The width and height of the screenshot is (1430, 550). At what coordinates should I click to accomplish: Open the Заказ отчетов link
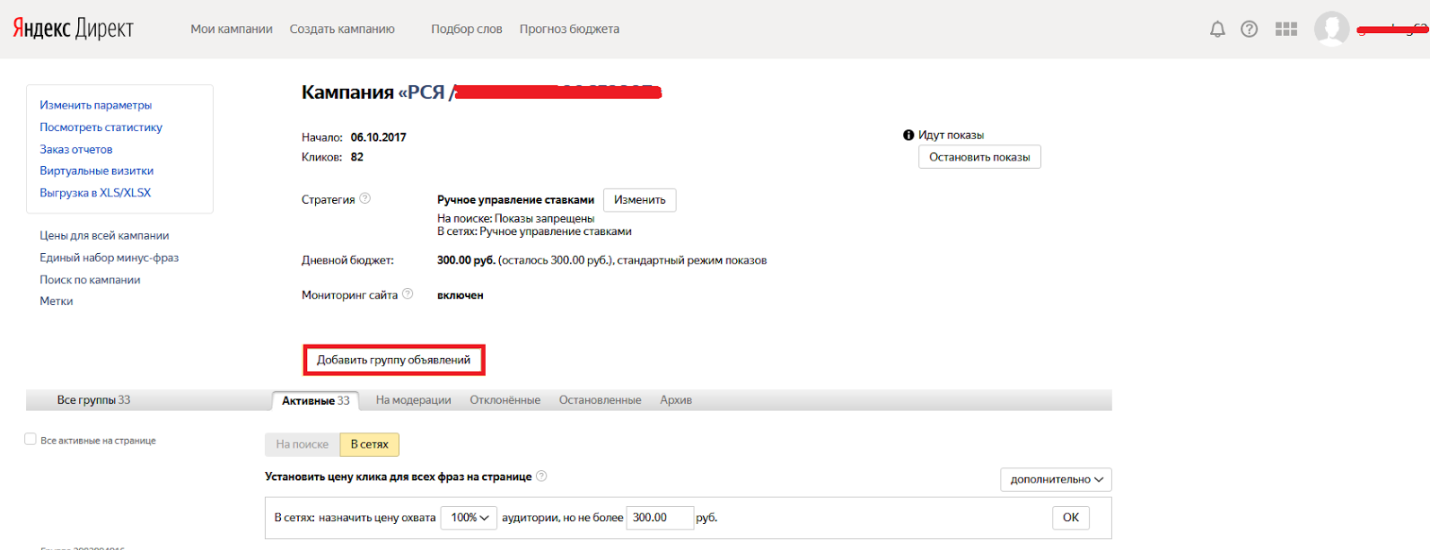(x=76, y=149)
